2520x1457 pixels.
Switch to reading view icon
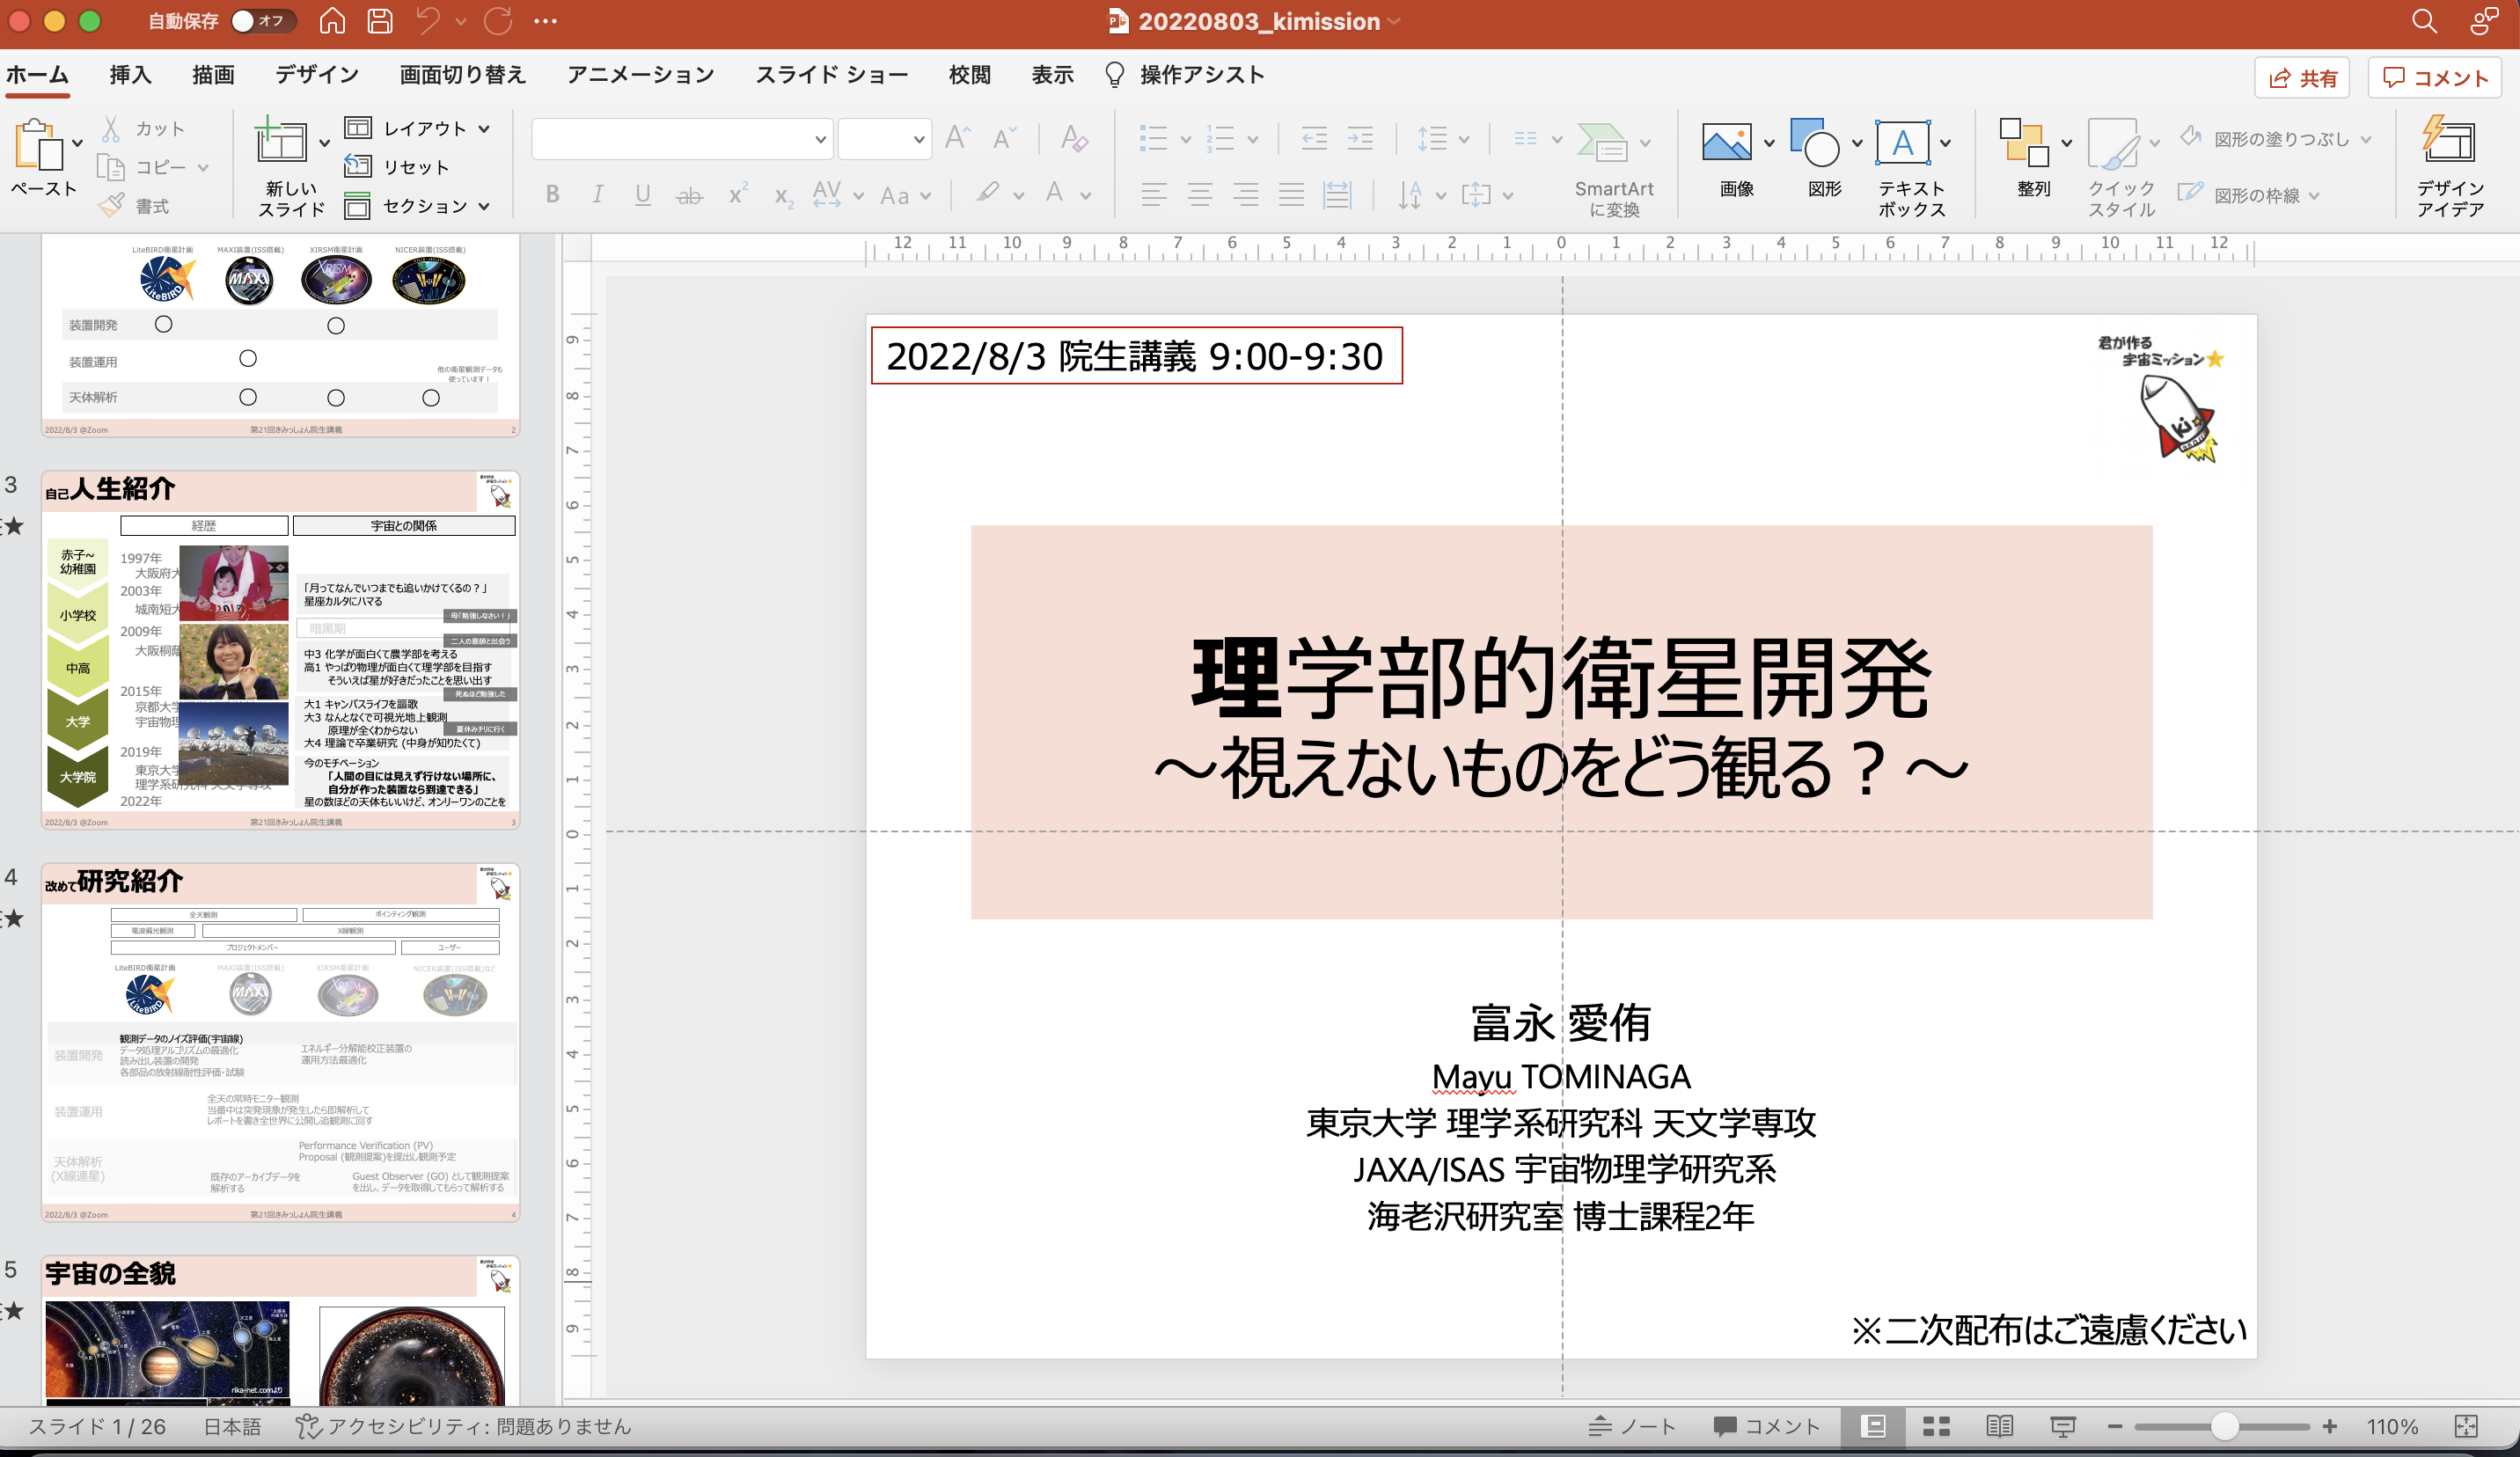pos(1999,1426)
